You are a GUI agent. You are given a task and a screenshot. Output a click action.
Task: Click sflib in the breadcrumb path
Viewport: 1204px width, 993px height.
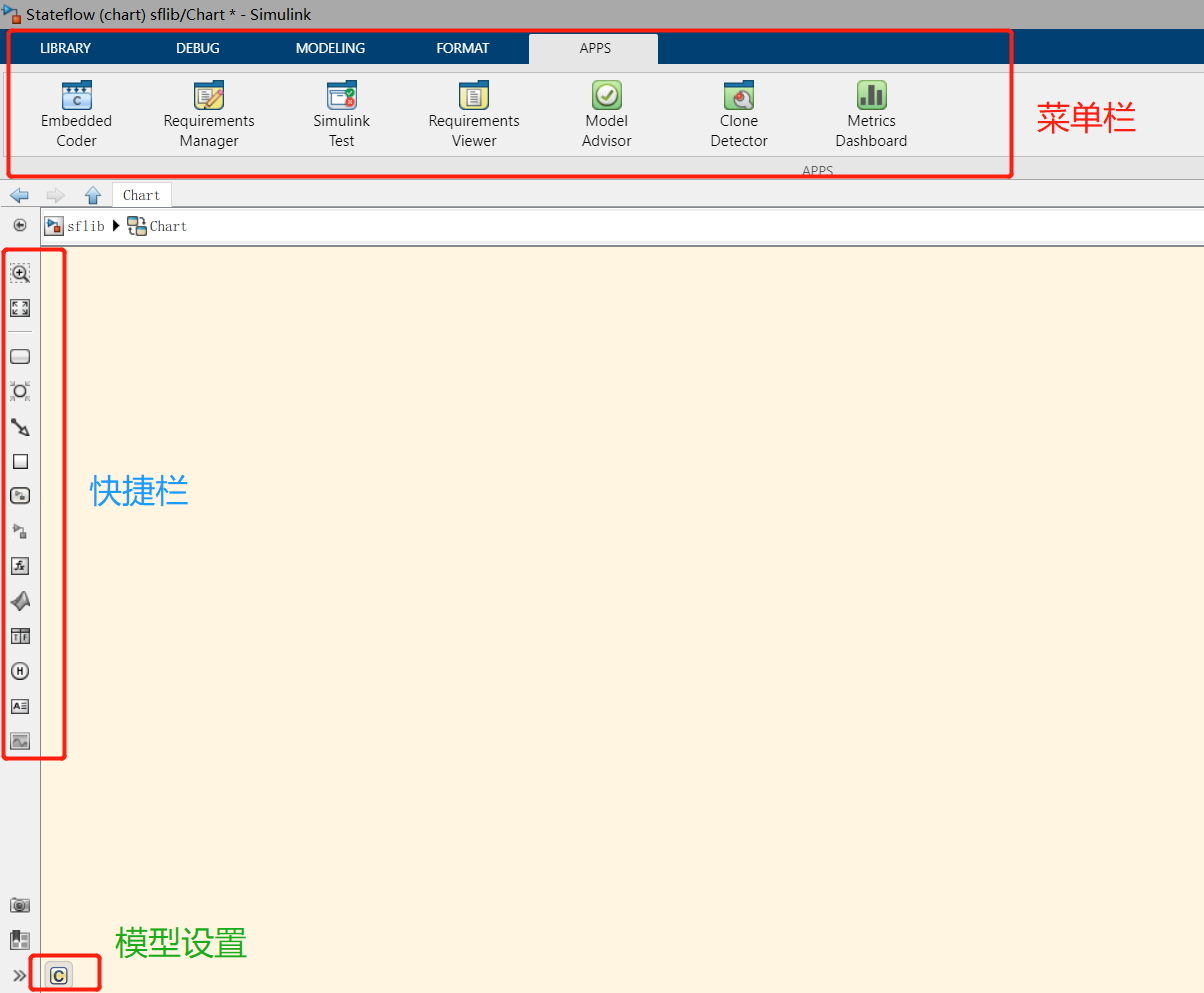(85, 226)
